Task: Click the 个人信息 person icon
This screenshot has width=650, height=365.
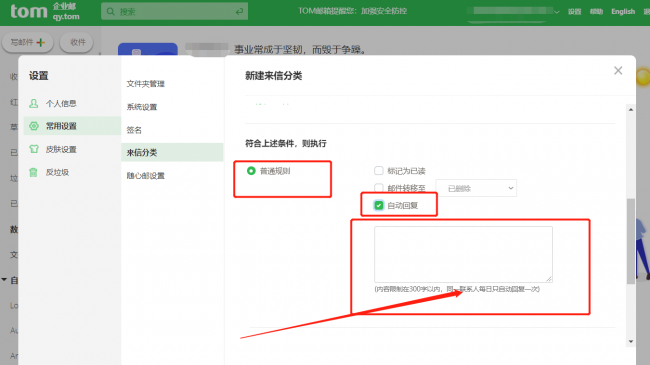Action: [34, 103]
